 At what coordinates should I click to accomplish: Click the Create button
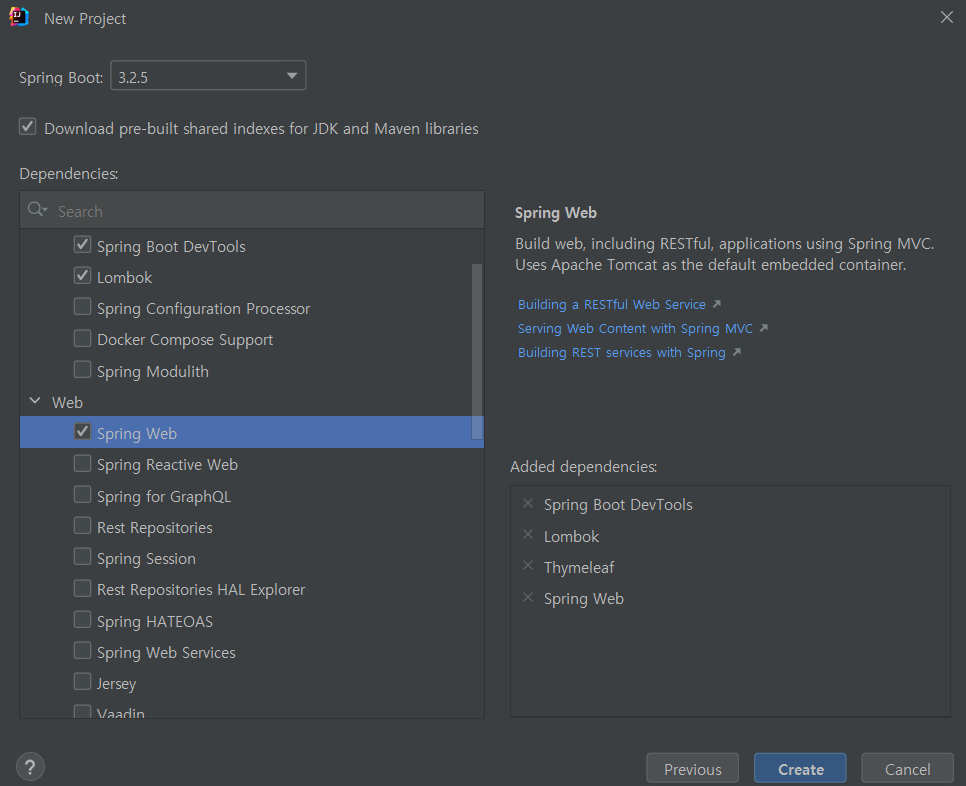point(800,769)
